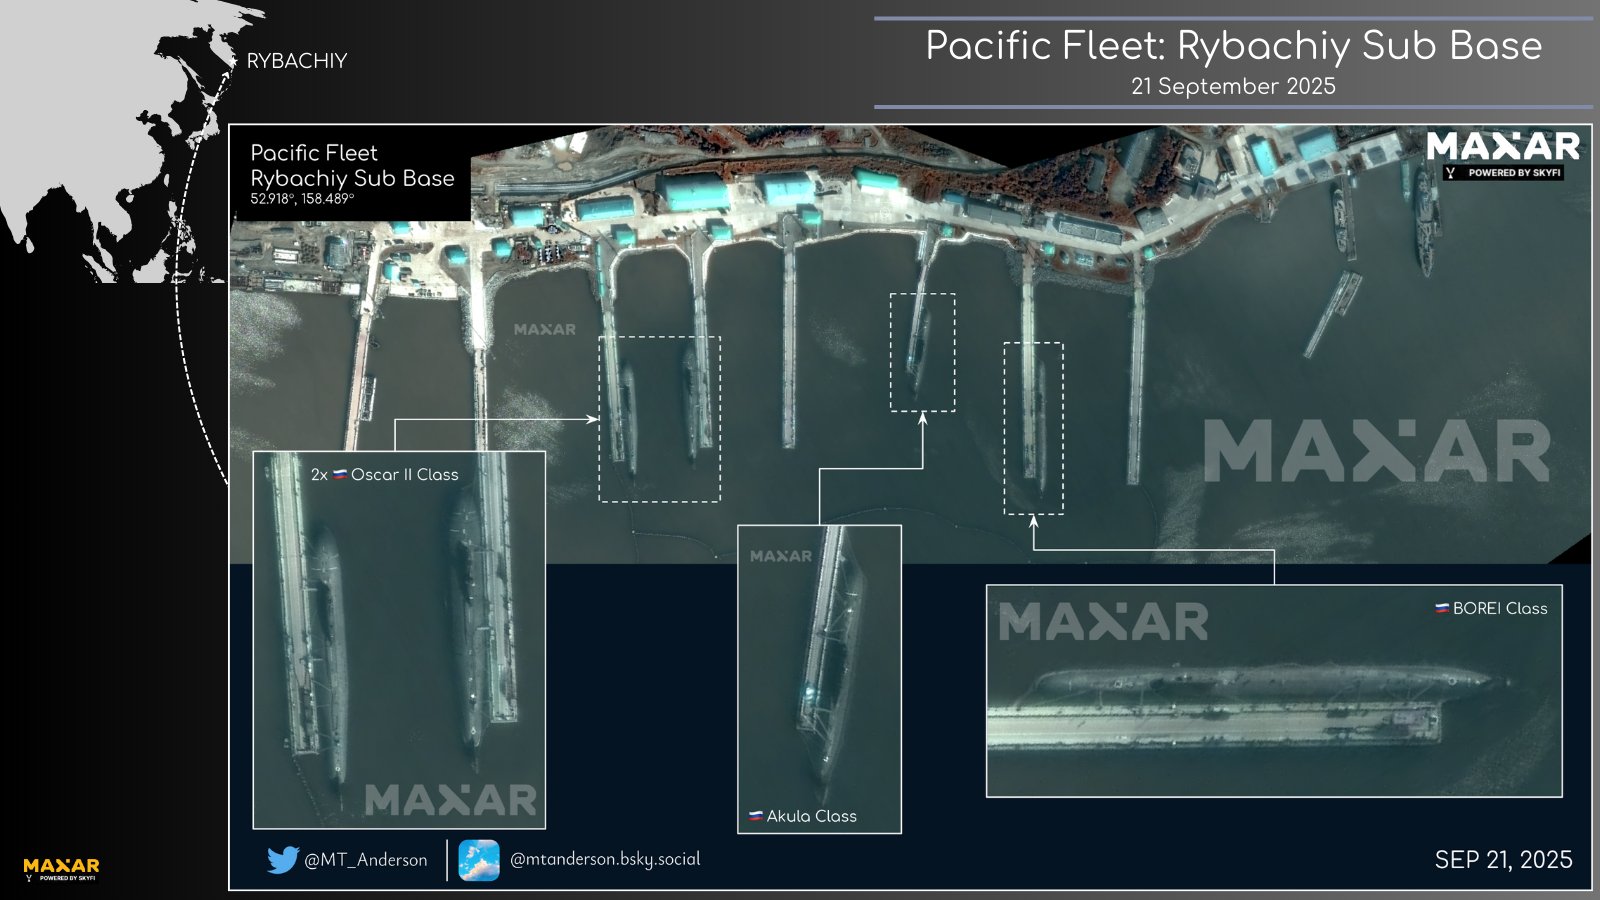Click the Twitter bird icon
The image size is (1600, 900).
coord(283,860)
